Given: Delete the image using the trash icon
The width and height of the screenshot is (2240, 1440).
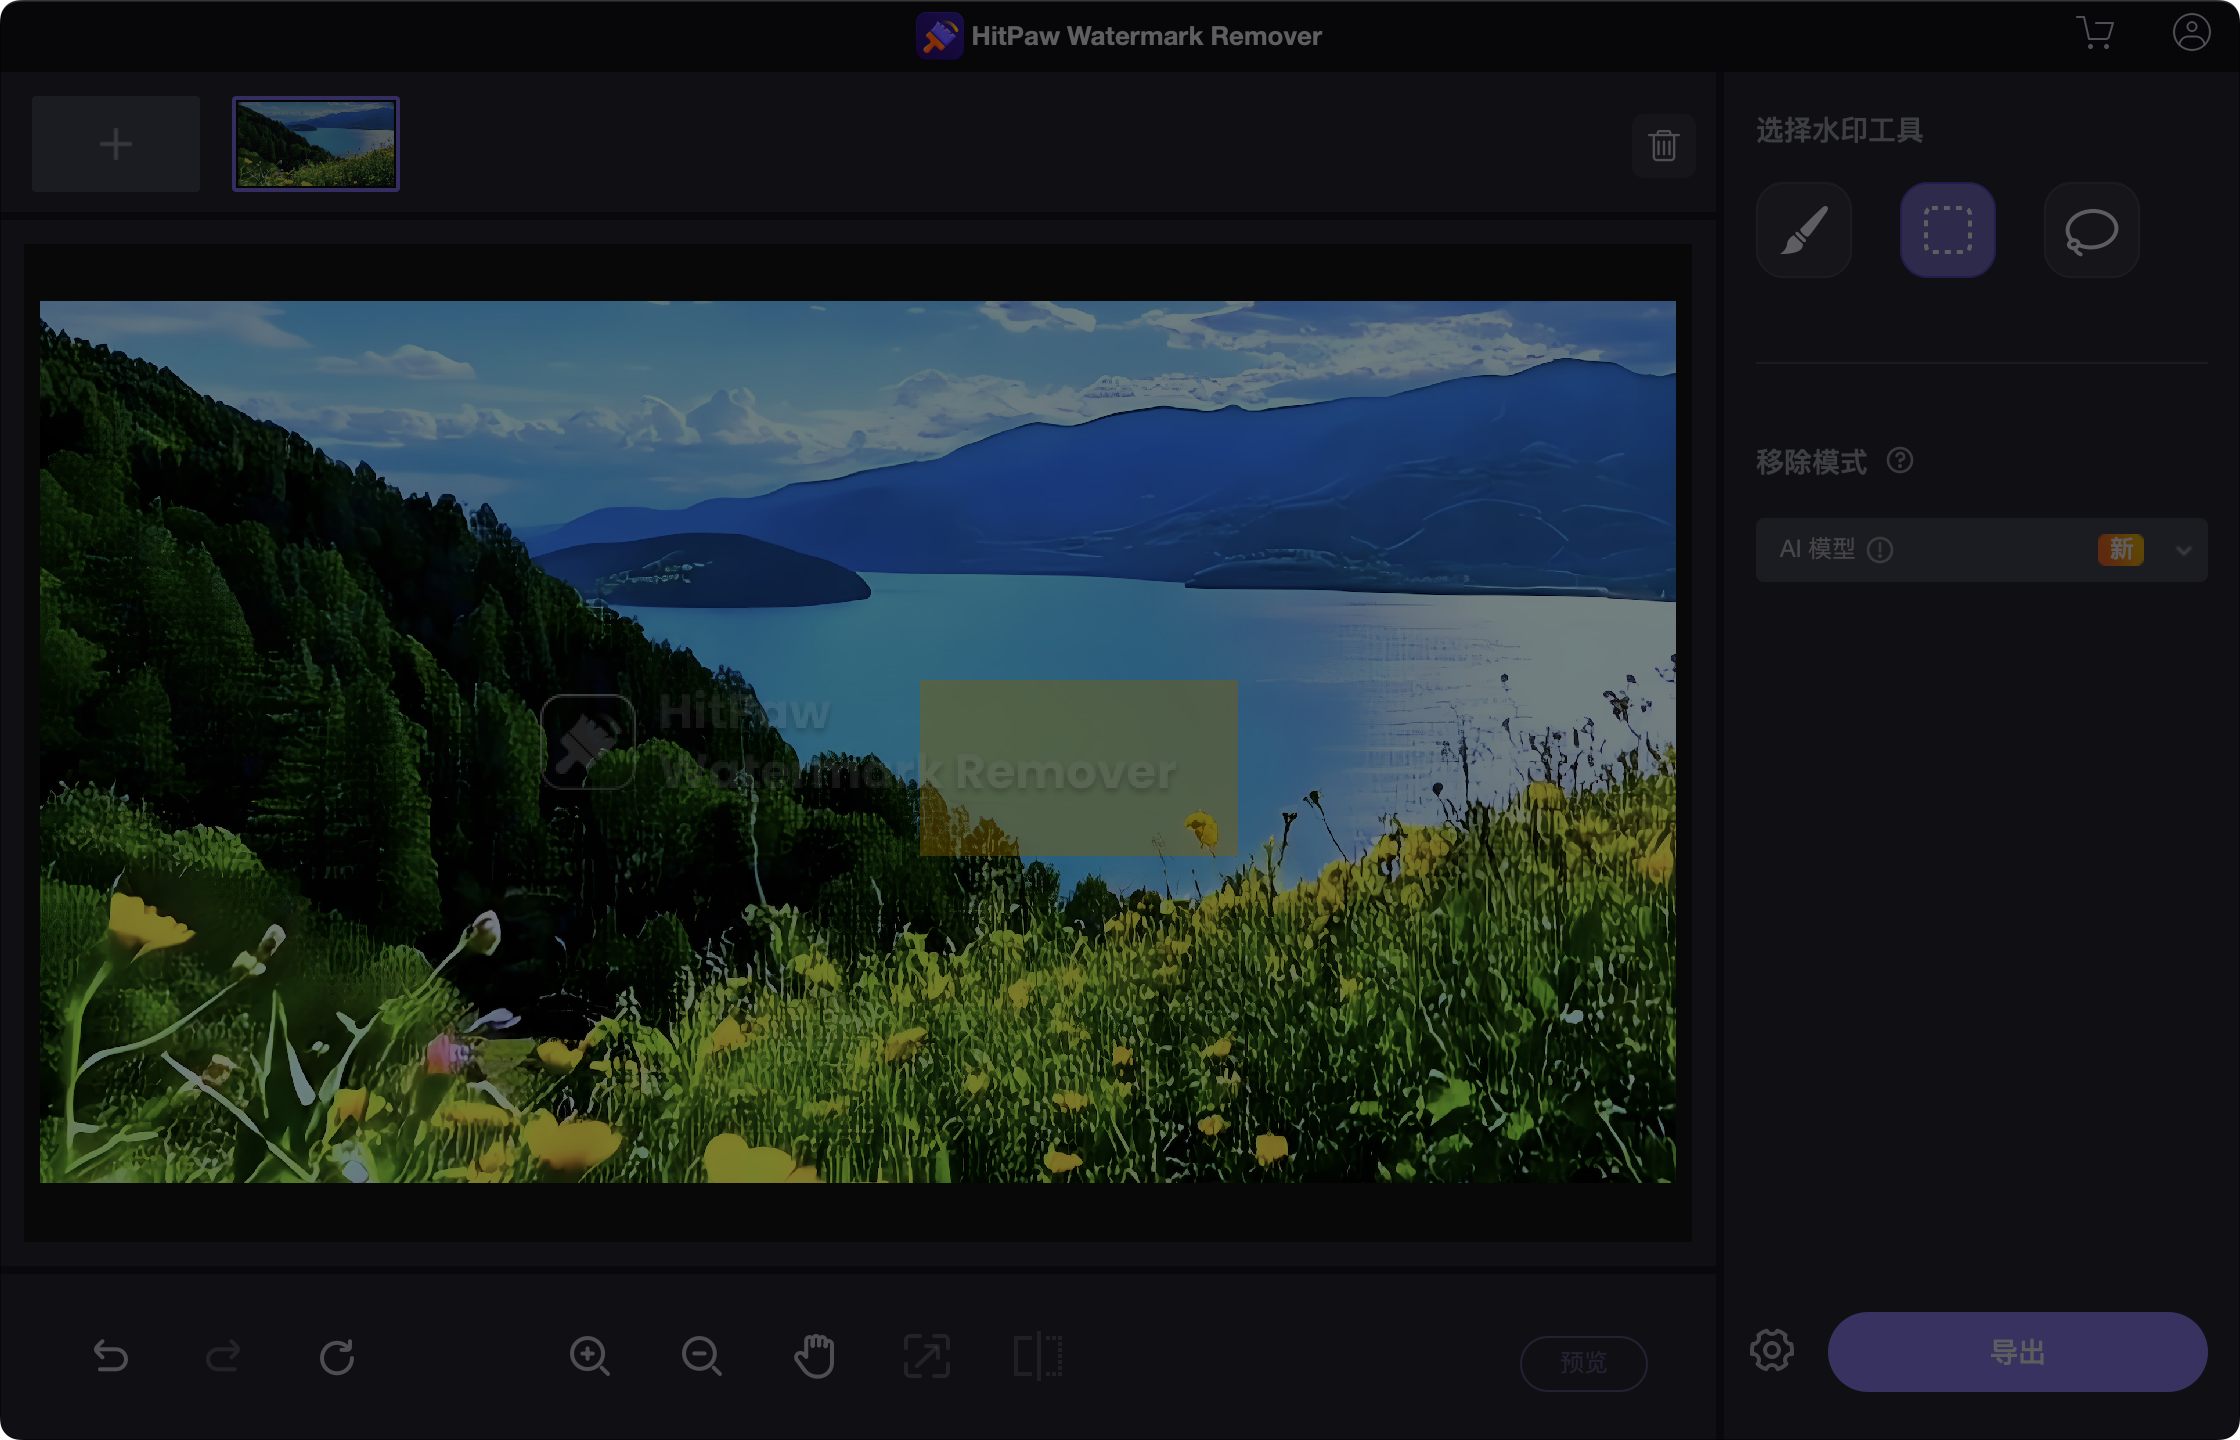Looking at the screenshot, I should (x=1663, y=145).
